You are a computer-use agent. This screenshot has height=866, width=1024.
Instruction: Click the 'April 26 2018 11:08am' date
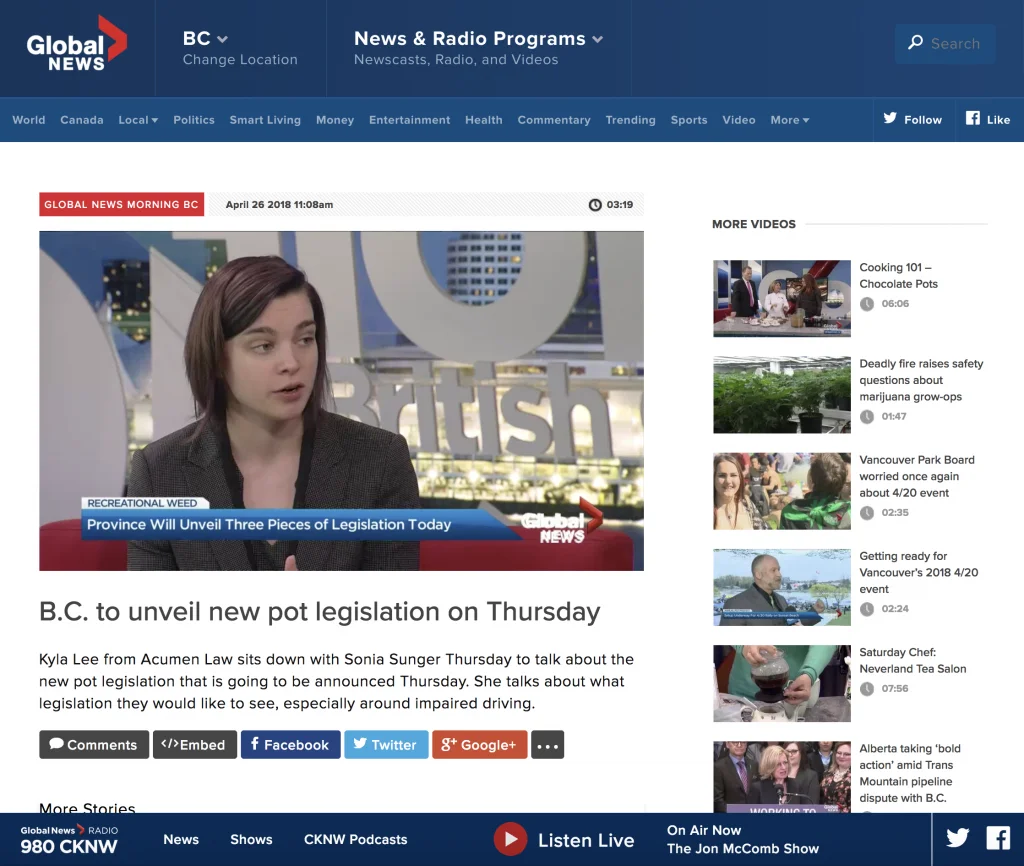[280, 204]
